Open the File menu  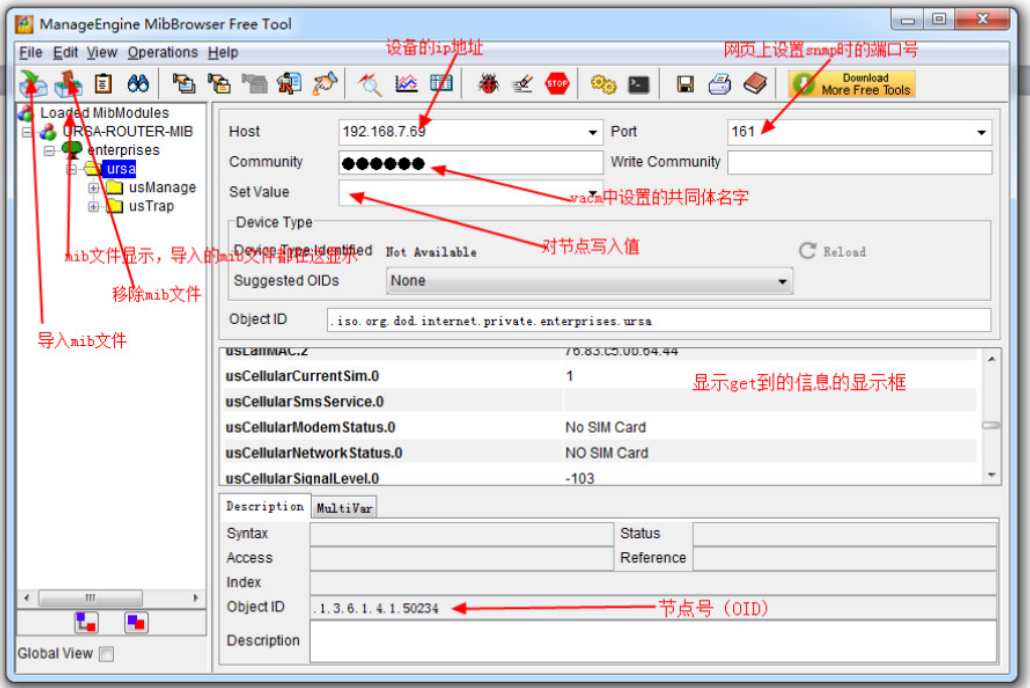coord(31,53)
